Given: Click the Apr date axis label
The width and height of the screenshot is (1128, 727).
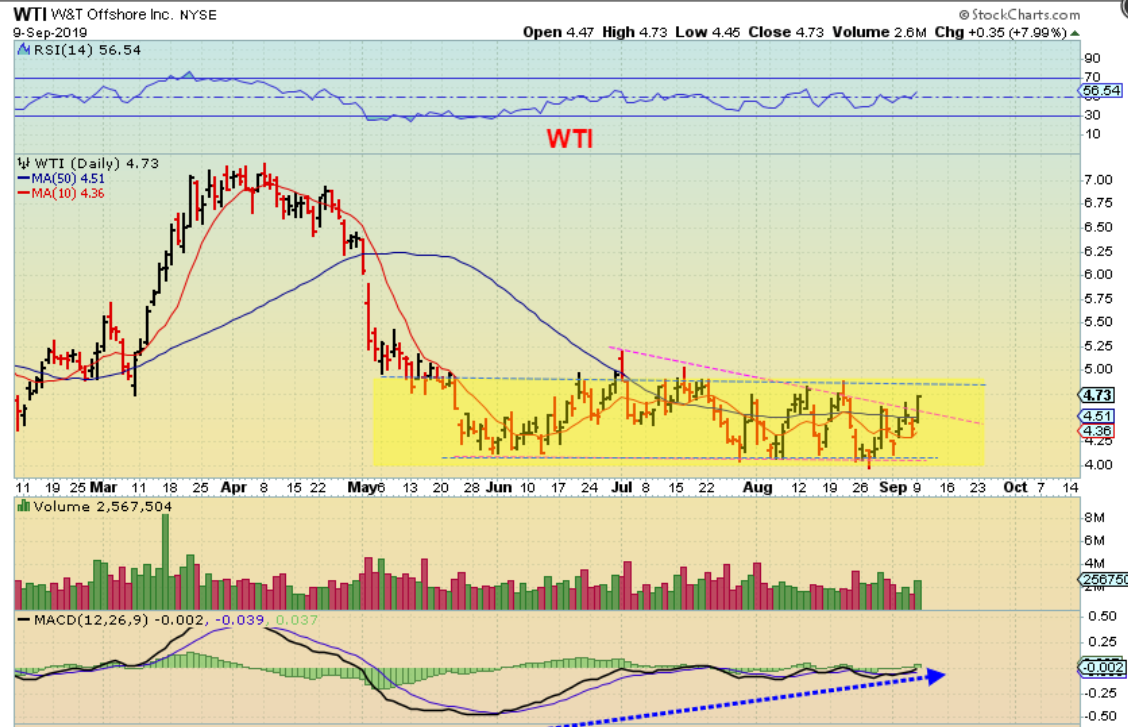Looking at the screenshot, I should pos(234,488).
